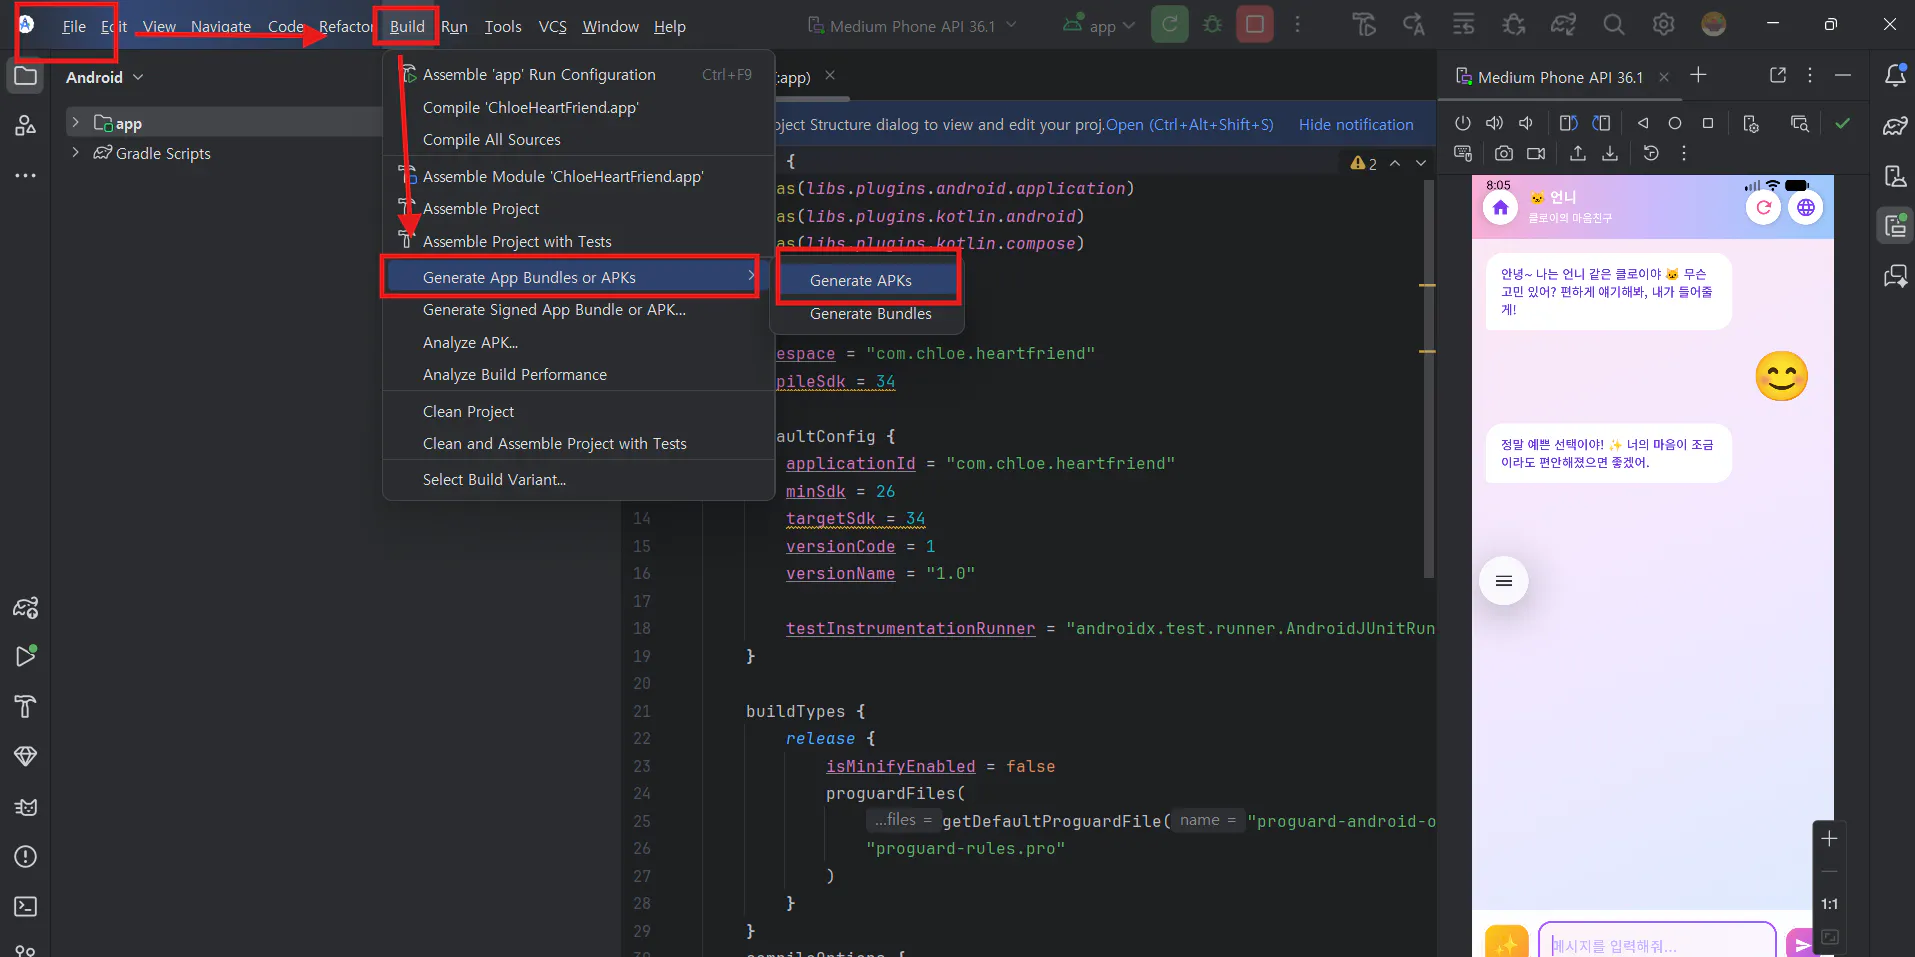Mute the emulator with volume down
The height and width of the screenshot is (957, 1915).
[1527, 123]
